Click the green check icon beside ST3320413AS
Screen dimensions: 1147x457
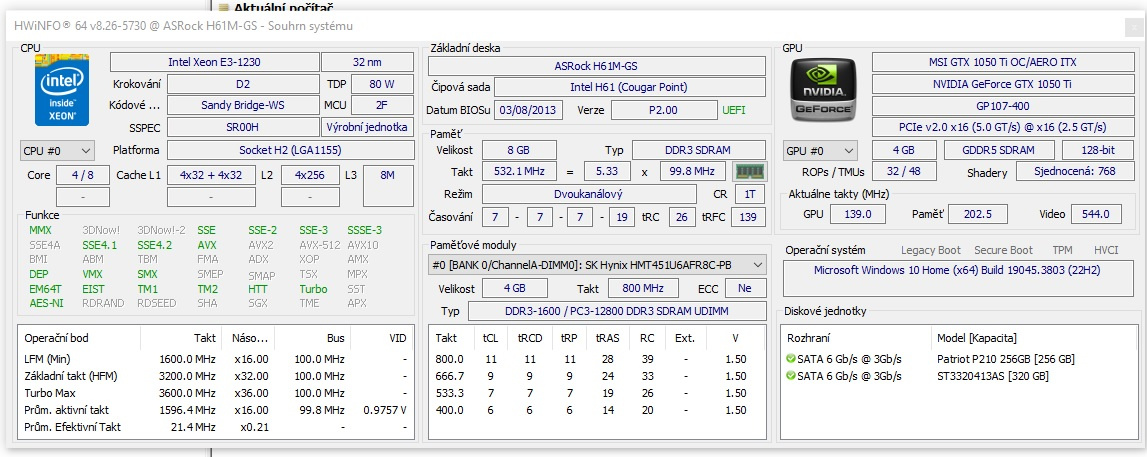pyautogui.click(x=790, y=376)
